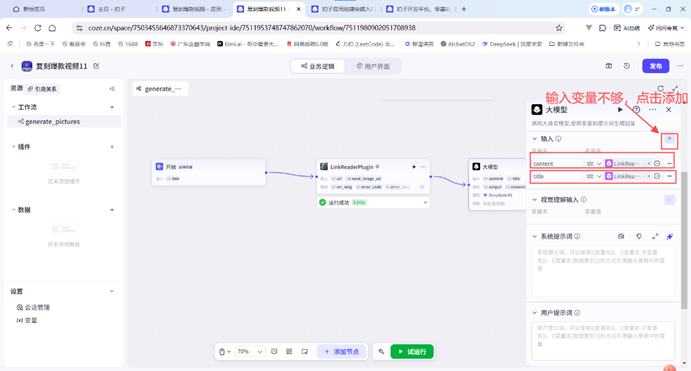The width and height of the screenshot is (691, 371).
Task: Add data with the 数据 plus
Action: point(112,210)
